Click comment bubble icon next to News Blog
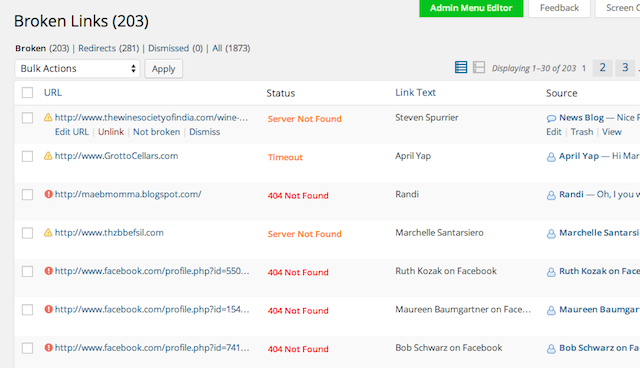 point(551,118)
